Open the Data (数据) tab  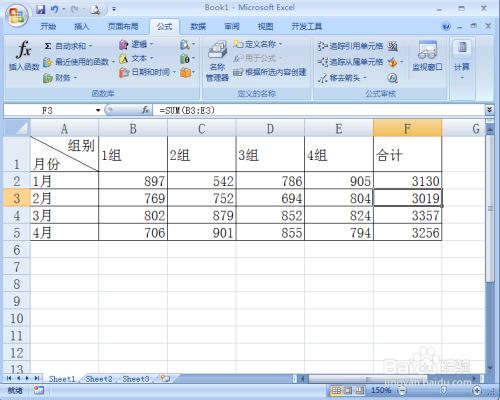click(198, 26)
